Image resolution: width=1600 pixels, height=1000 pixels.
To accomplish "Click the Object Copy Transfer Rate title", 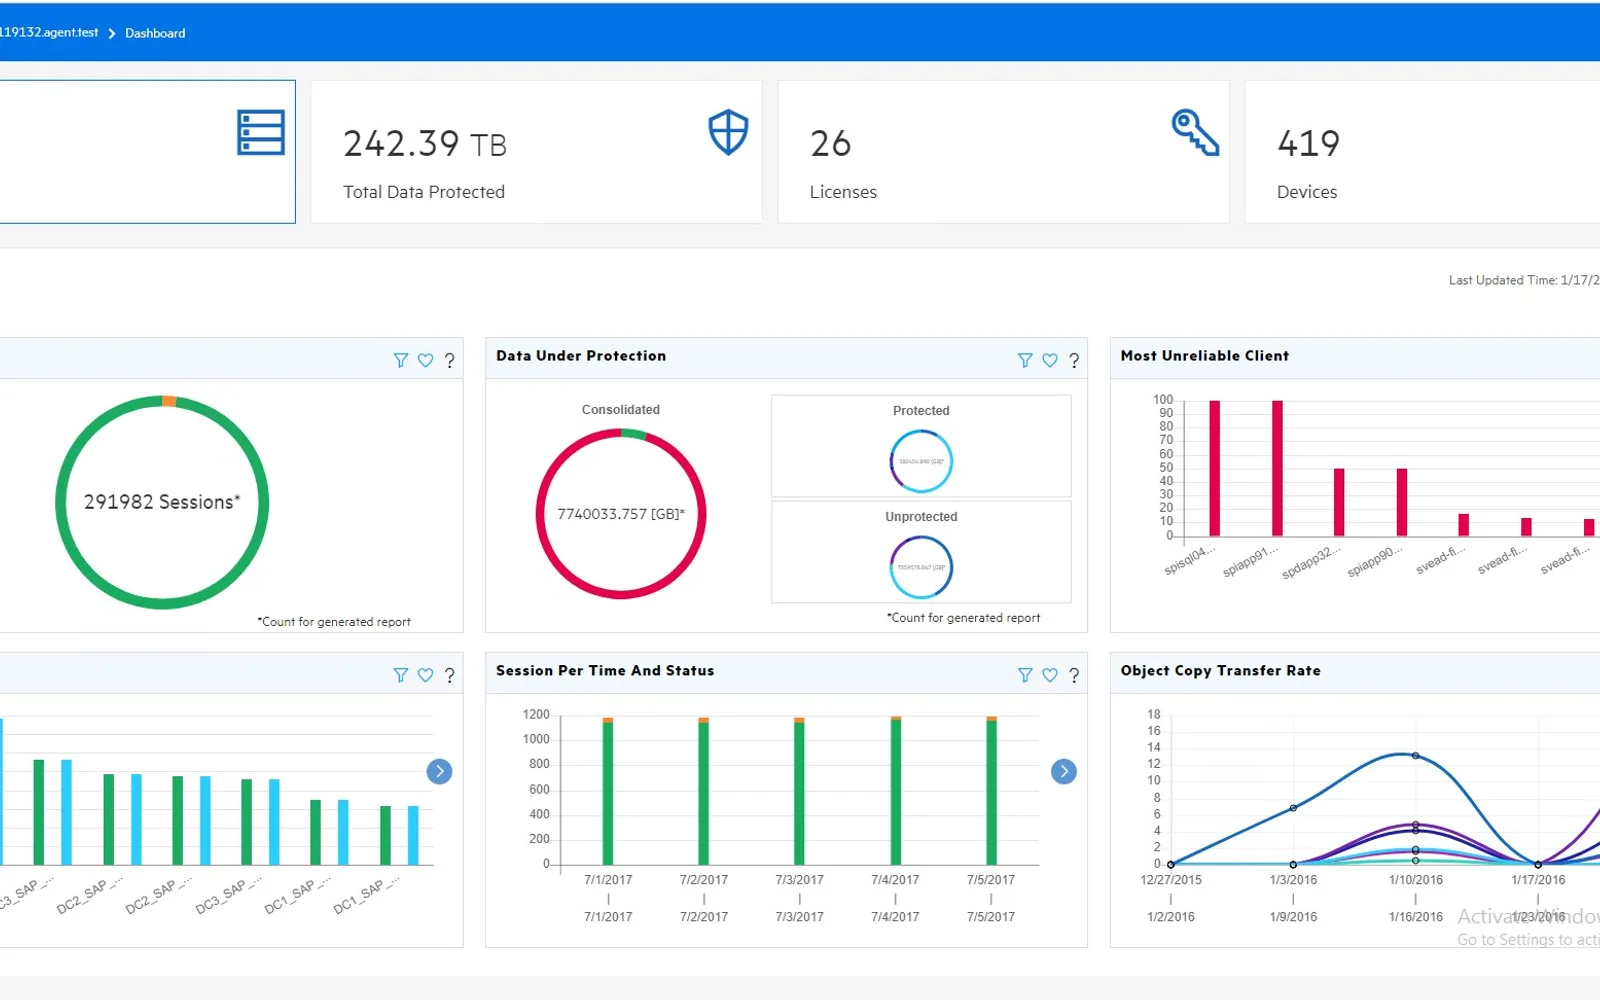I will [x=1221, y=671].
